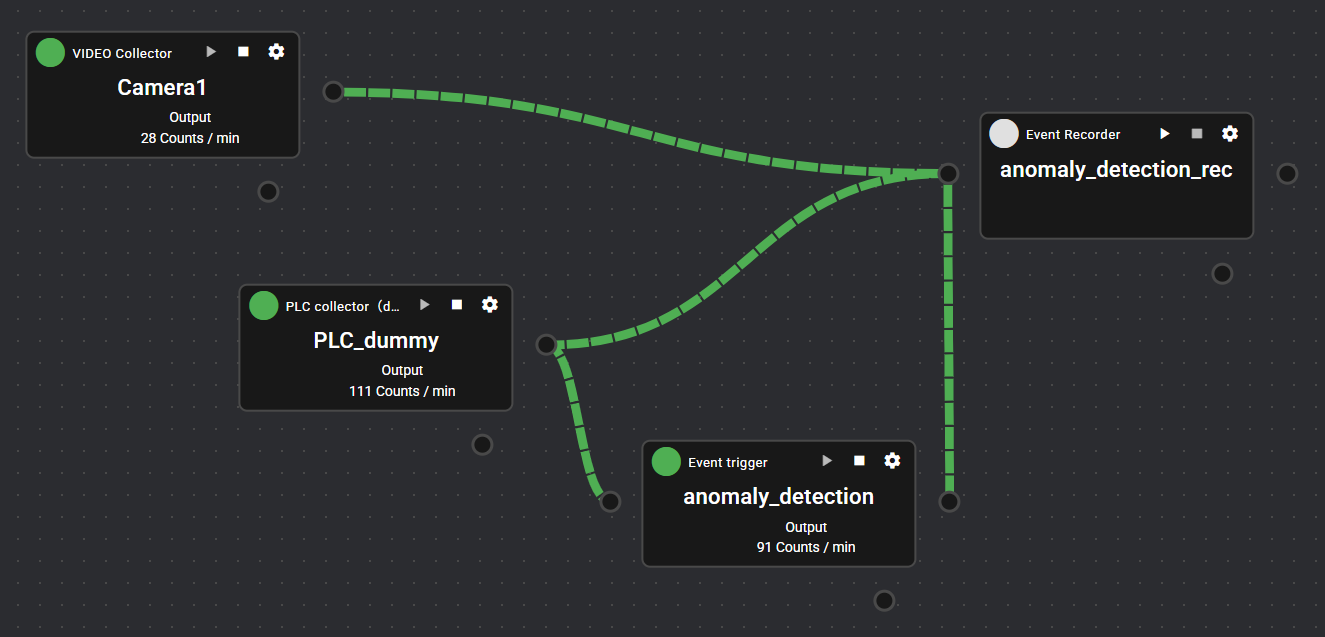Toggle the green status indicator on Camera1

click(x=49, y=52)
